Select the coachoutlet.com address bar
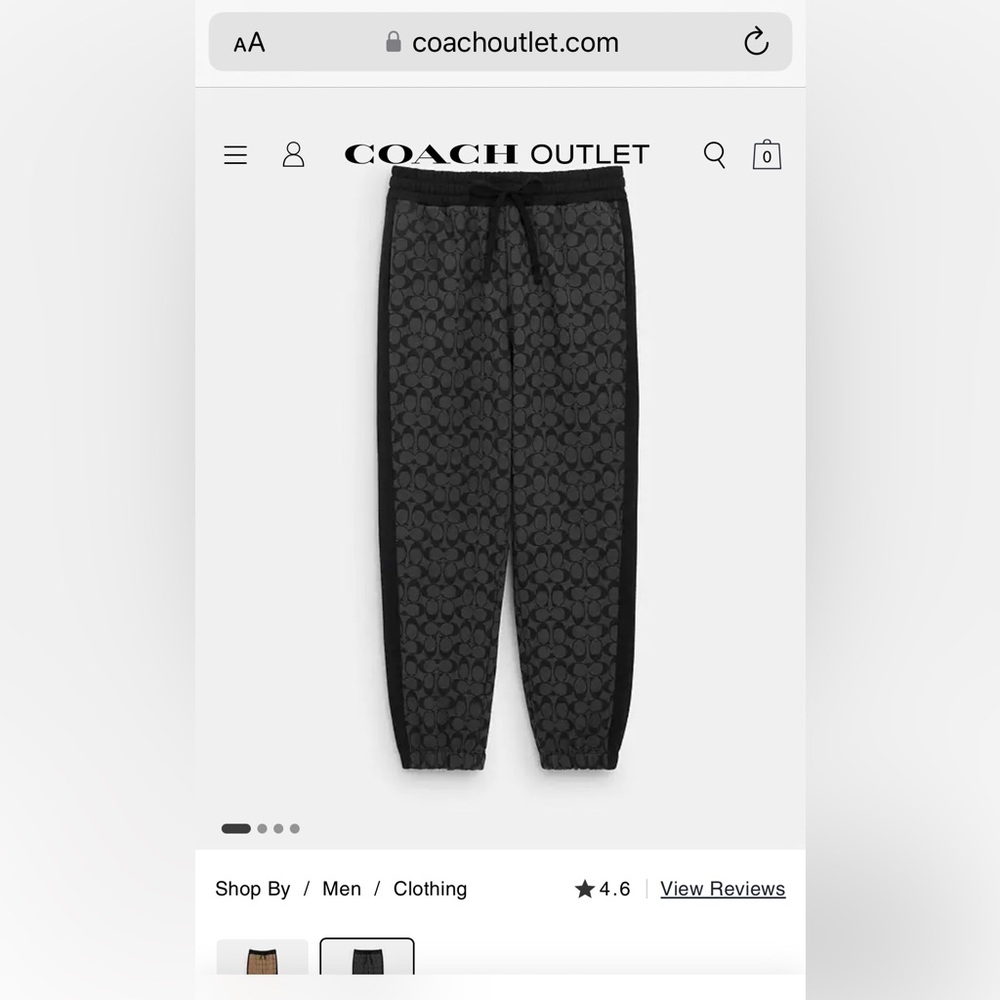 [500, 41]
